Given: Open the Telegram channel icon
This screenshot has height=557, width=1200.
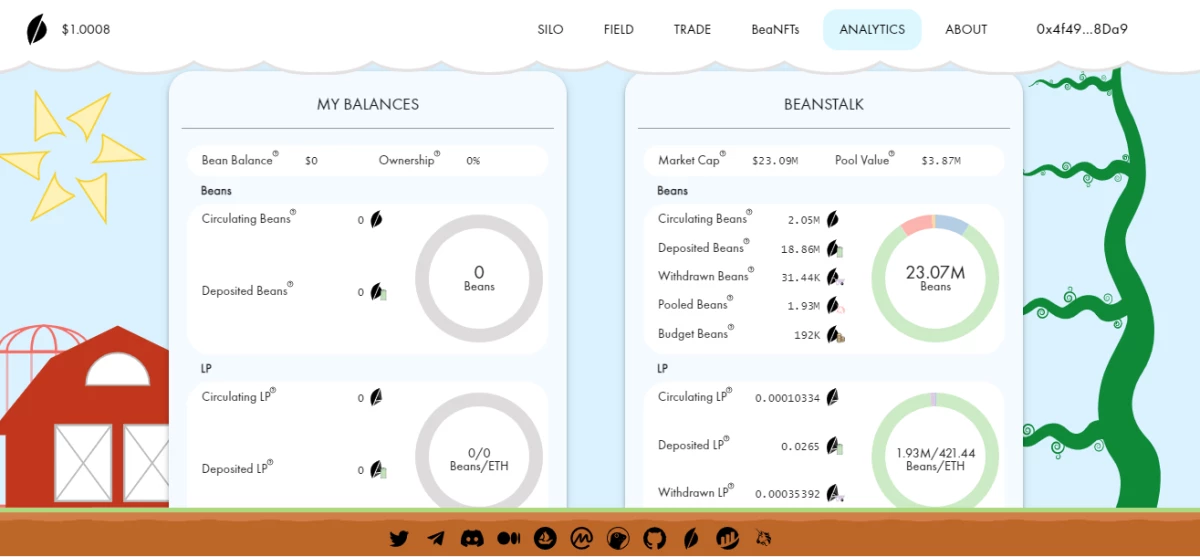Looking at the screenshot, I should [x=436, y=539].
